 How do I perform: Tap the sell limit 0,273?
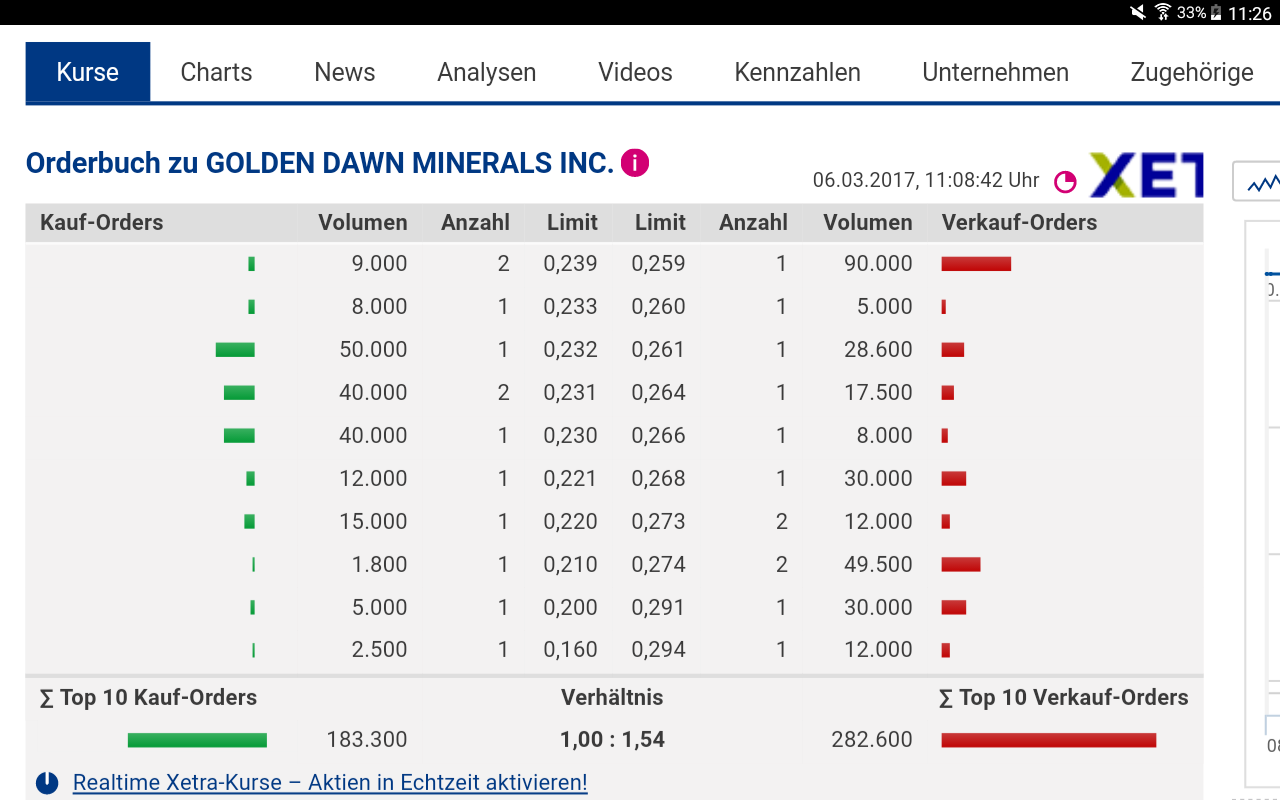click(x=659, y=522)
